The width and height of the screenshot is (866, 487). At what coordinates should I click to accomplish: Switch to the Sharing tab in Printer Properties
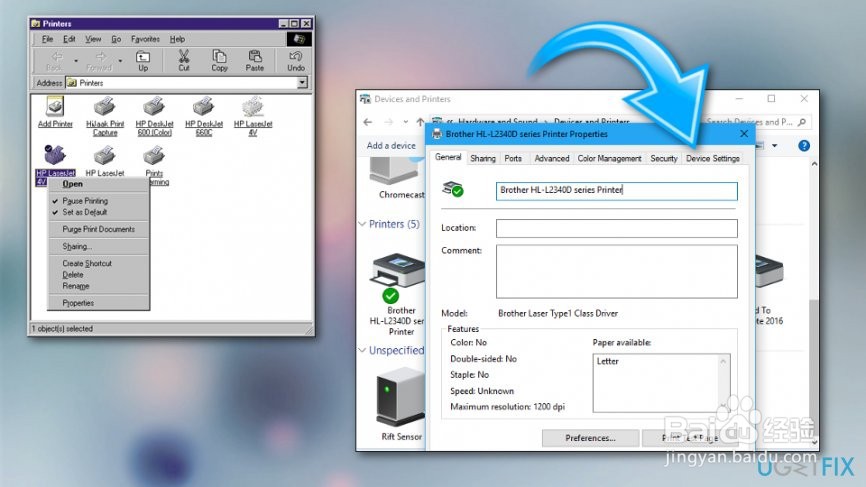pyautogui.click(x=483, y=158)
